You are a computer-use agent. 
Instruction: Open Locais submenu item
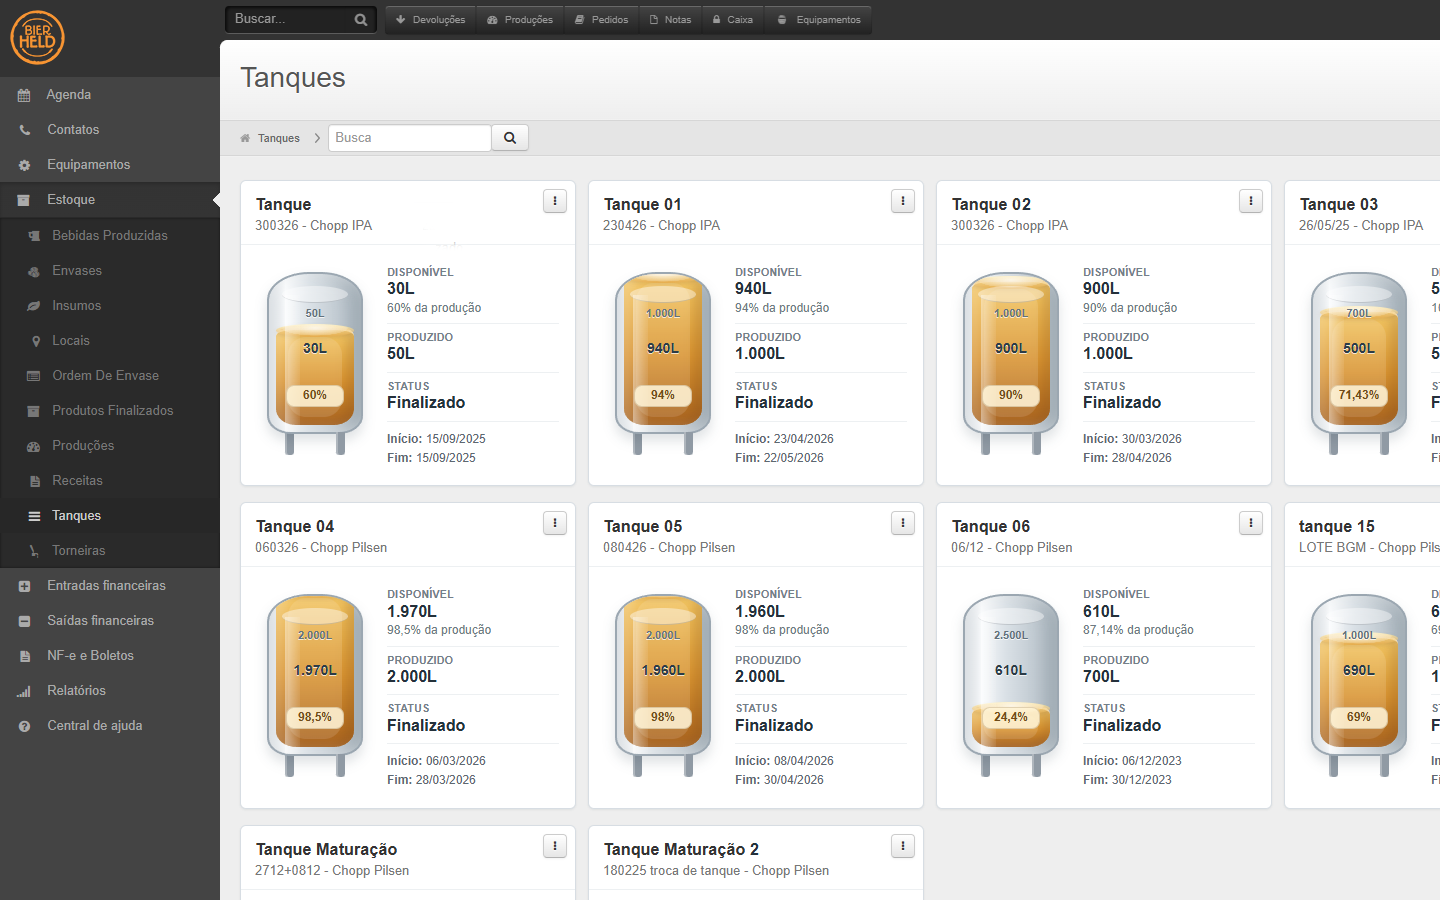click(110, 341)
